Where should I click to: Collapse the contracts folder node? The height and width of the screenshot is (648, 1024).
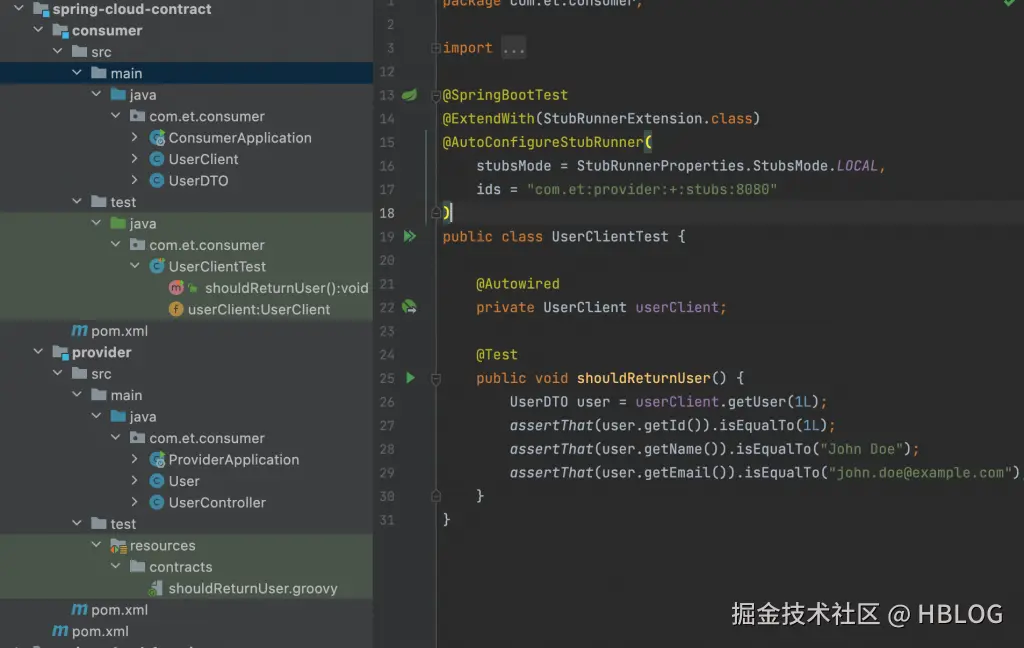pos(115,566)
